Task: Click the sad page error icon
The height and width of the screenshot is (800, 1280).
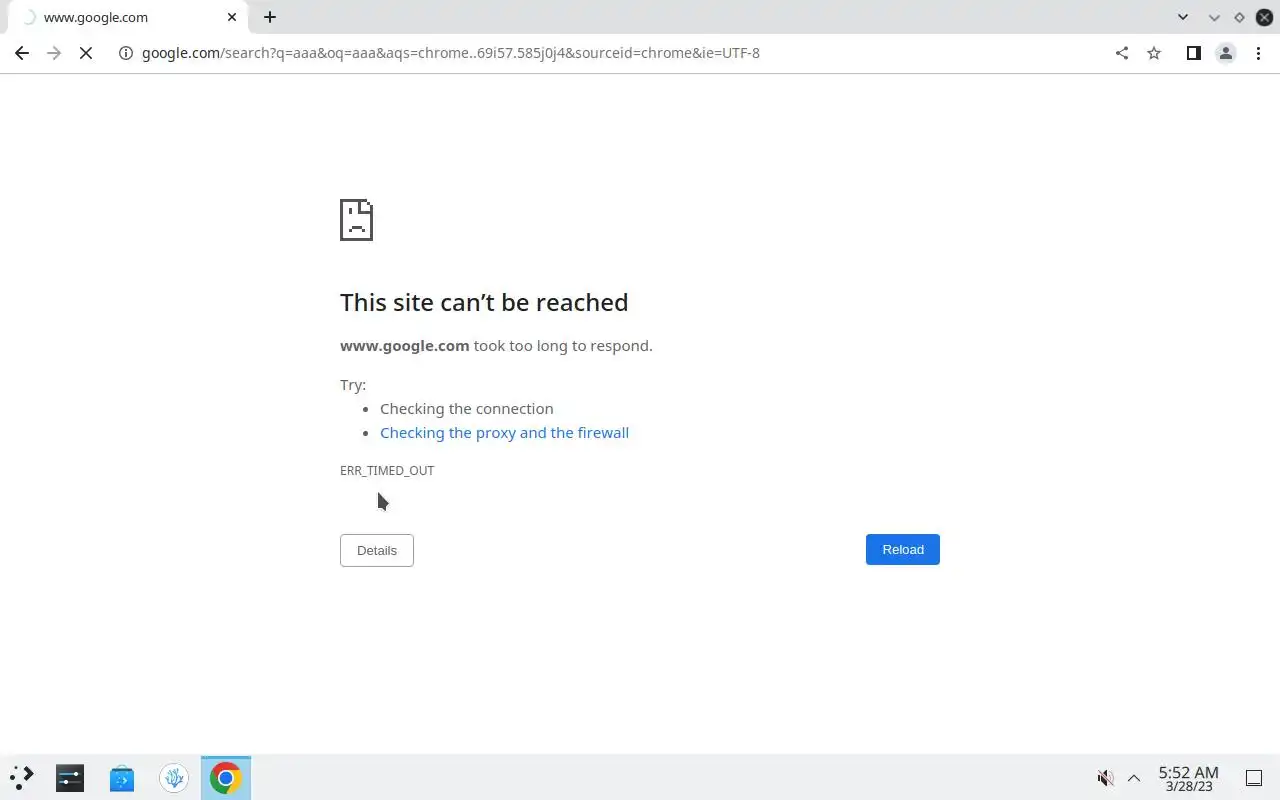Action: click(356, 220)
